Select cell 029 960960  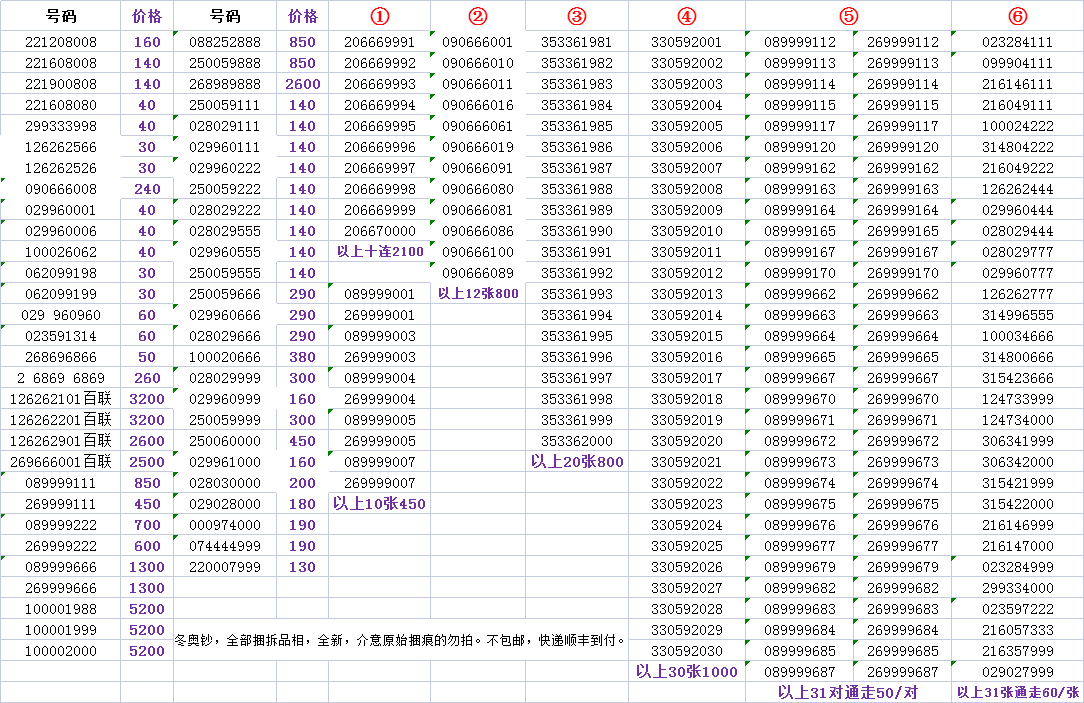[x=61, y=315]
